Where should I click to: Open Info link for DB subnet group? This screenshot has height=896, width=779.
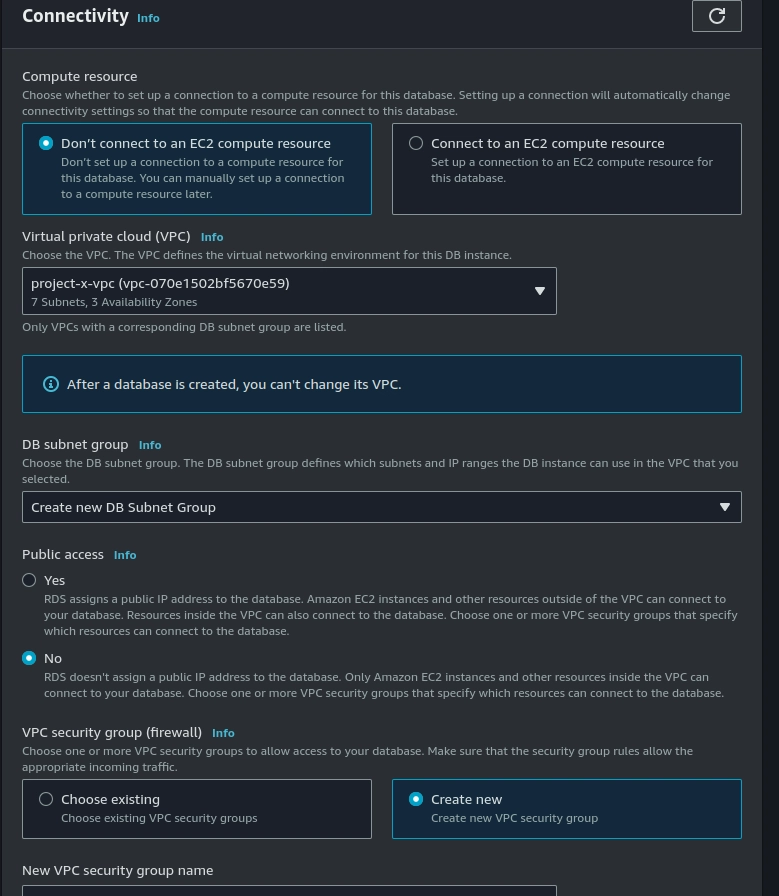point(150,445)
